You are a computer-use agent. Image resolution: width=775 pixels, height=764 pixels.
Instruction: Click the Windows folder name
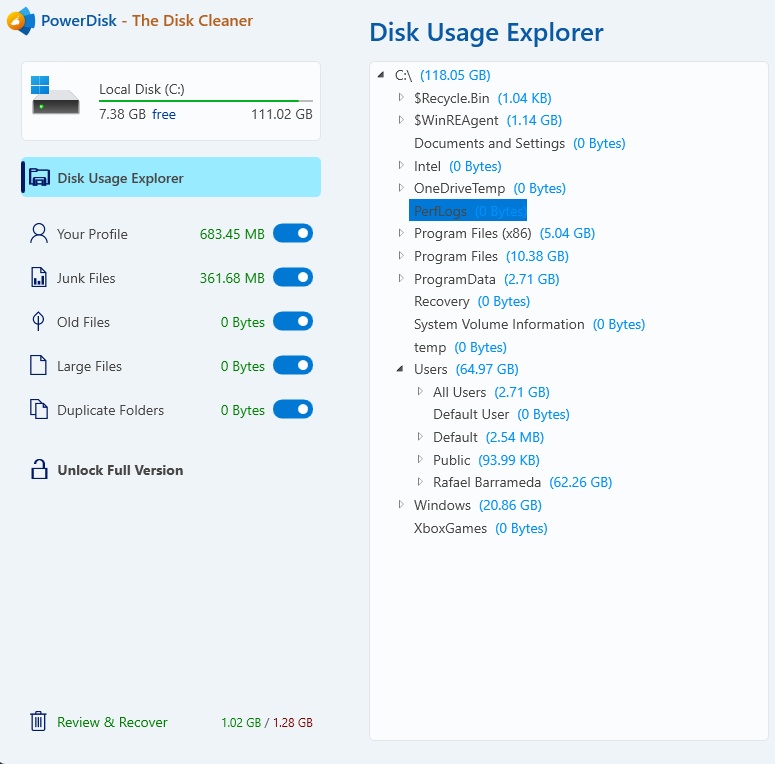pos(442,505)
